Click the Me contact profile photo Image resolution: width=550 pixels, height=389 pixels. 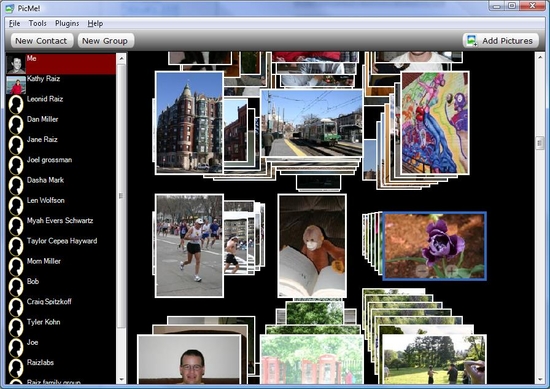coord(16,64)
